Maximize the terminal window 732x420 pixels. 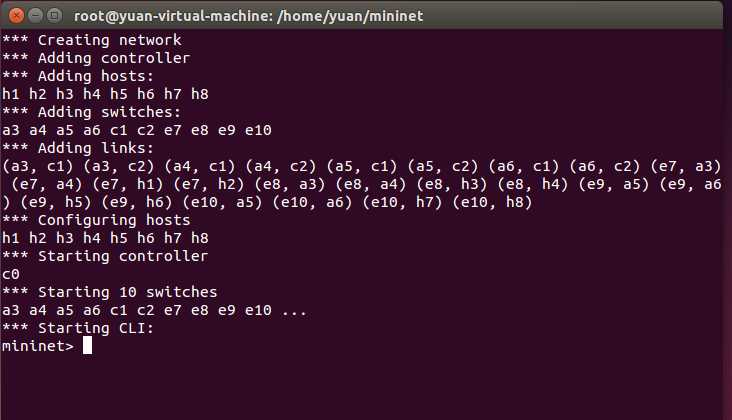54,16
